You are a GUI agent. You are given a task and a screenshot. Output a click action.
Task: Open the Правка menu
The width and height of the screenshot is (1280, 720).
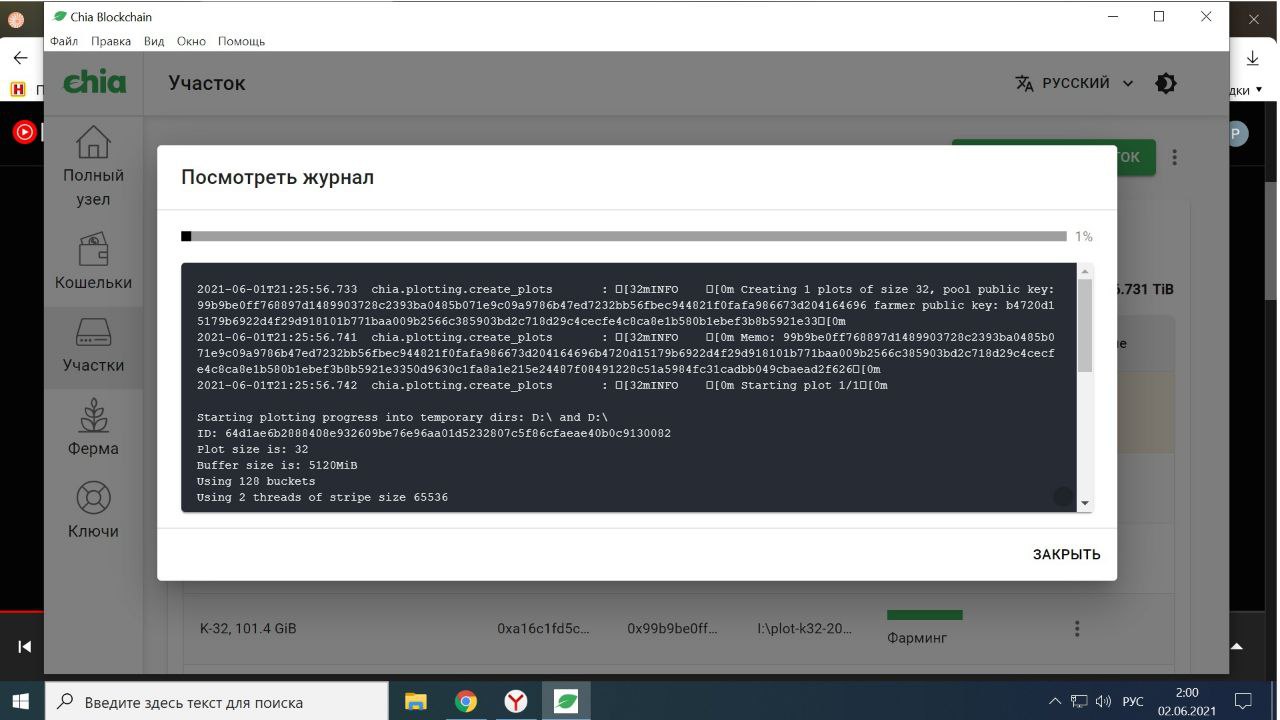click(x=111, y=41)
